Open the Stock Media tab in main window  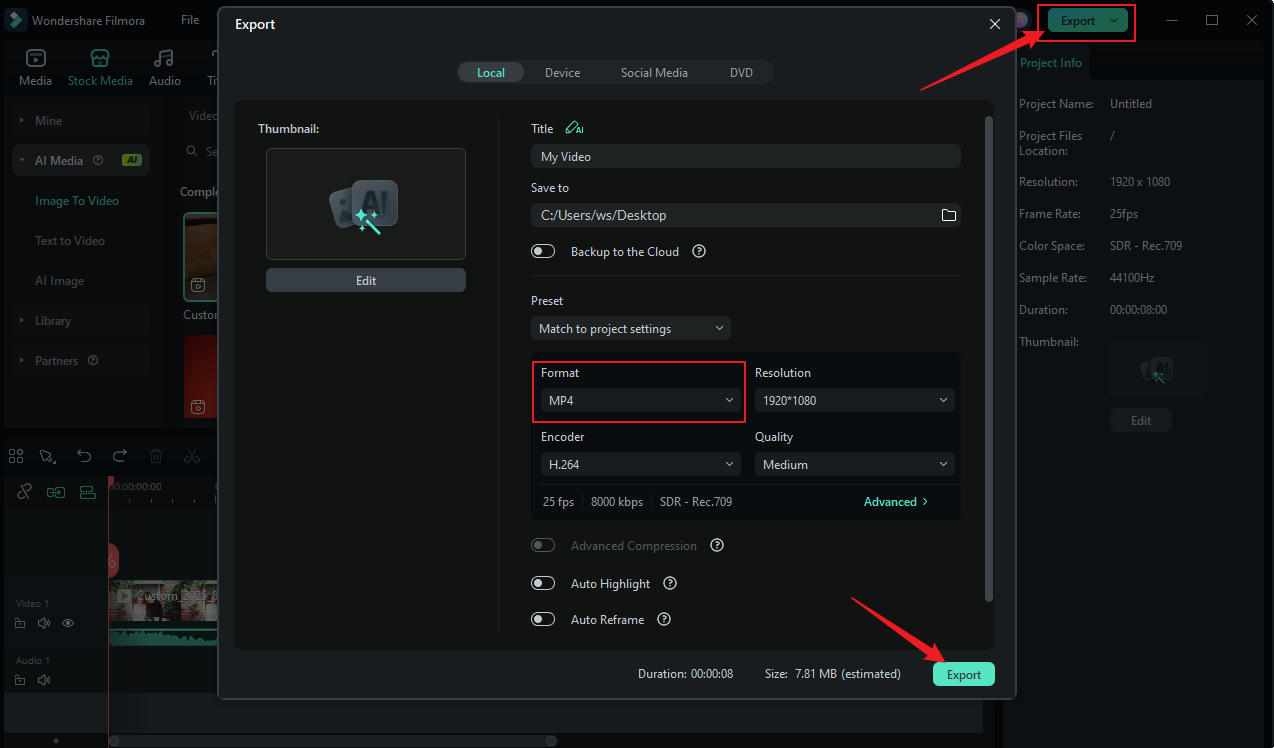click(100, 68)
